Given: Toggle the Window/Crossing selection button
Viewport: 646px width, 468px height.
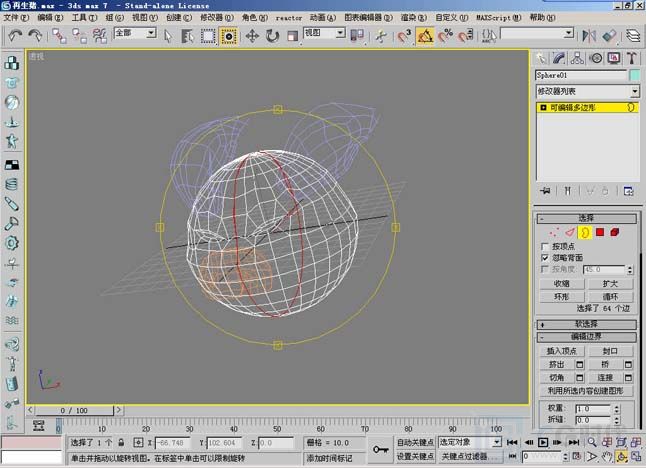Looking at the screenshot, I should 229,36.
